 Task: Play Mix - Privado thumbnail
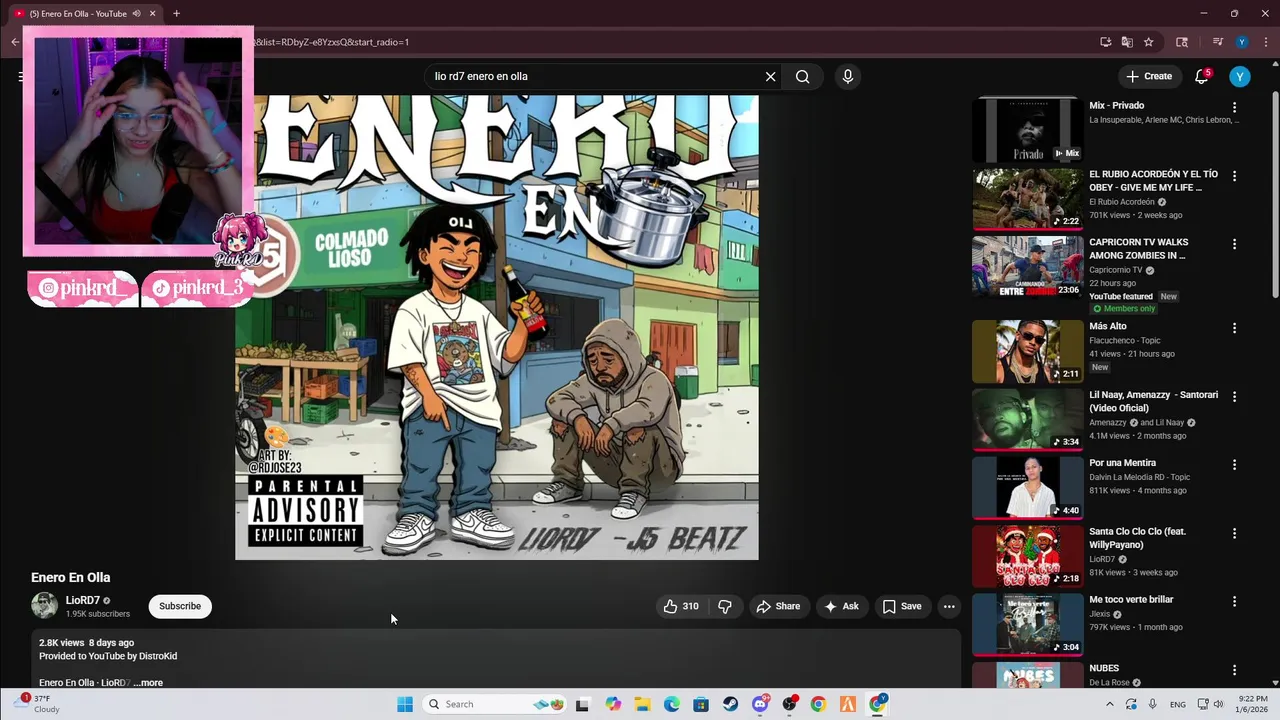point(1028,130)
